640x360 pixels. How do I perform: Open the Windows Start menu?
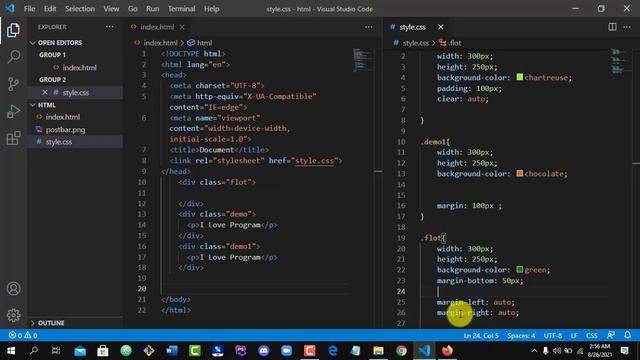(11, 351)
